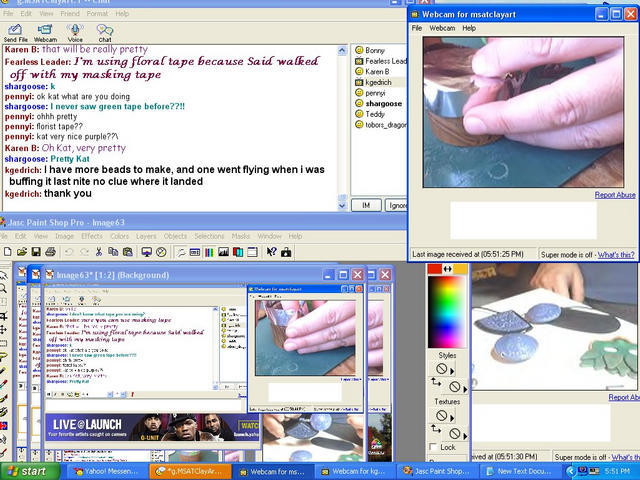Start Webcam from the chat toolbar
The height and width of the screenshot is (480, 640).
[45, 33]
